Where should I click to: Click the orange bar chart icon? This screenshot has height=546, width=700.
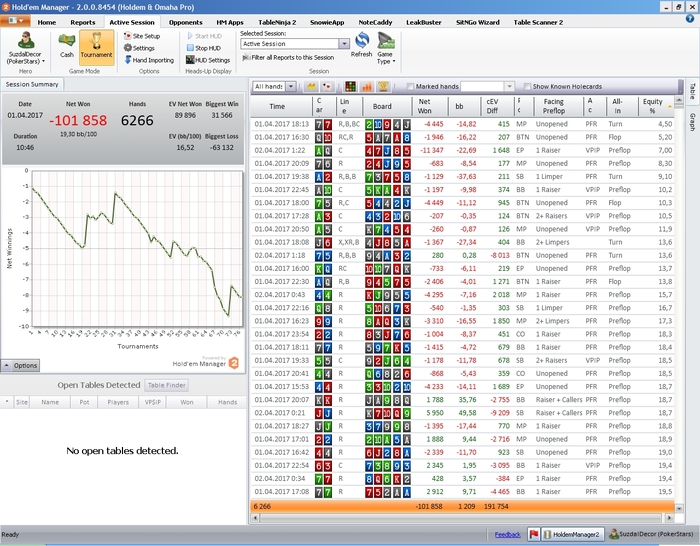[367, 86]
